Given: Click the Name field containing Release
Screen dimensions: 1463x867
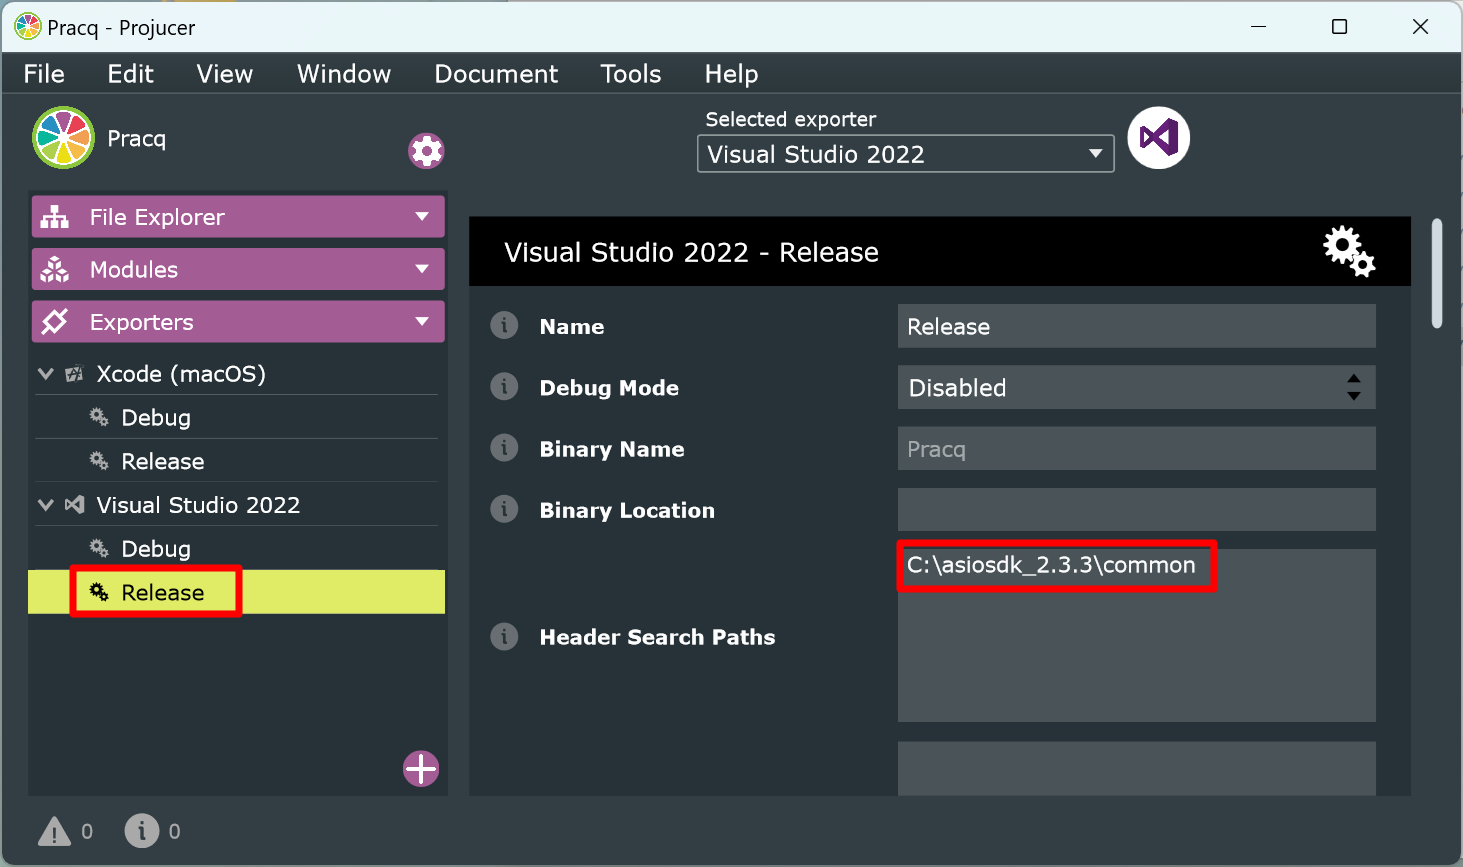Looking at the screenshot, I should tap(1136, 326).
